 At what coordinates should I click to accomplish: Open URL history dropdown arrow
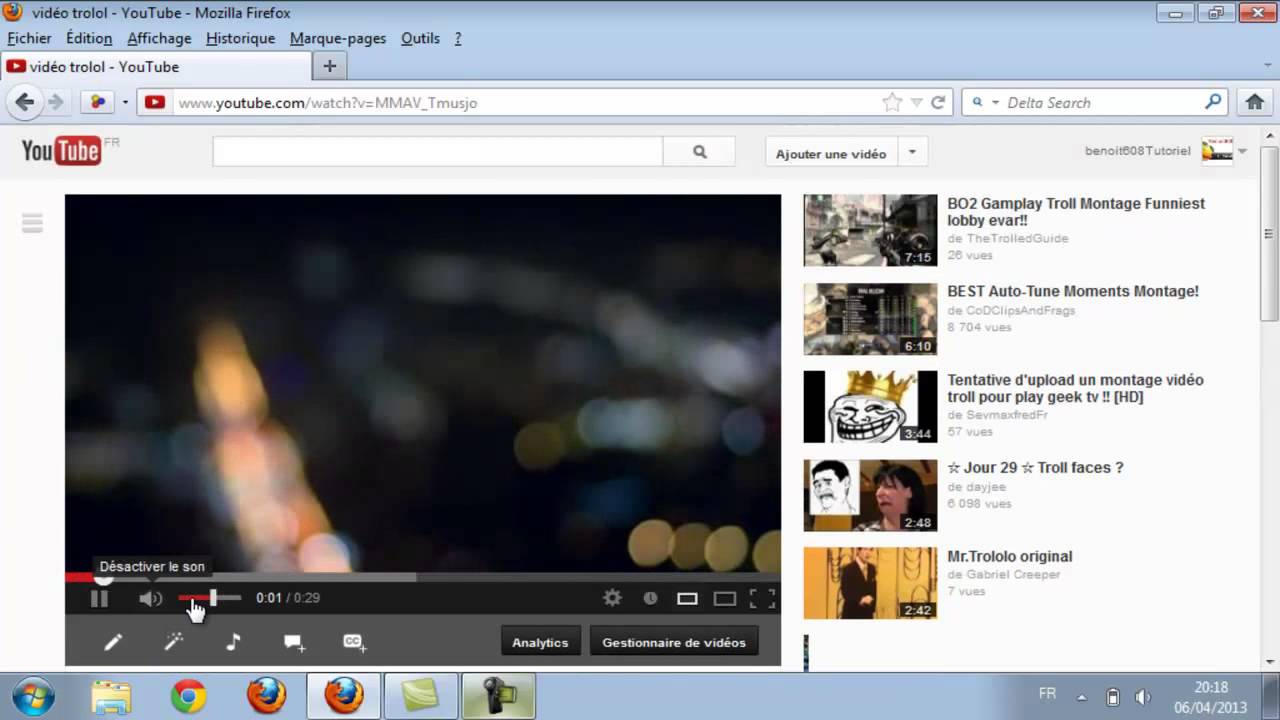coord(916,102)
